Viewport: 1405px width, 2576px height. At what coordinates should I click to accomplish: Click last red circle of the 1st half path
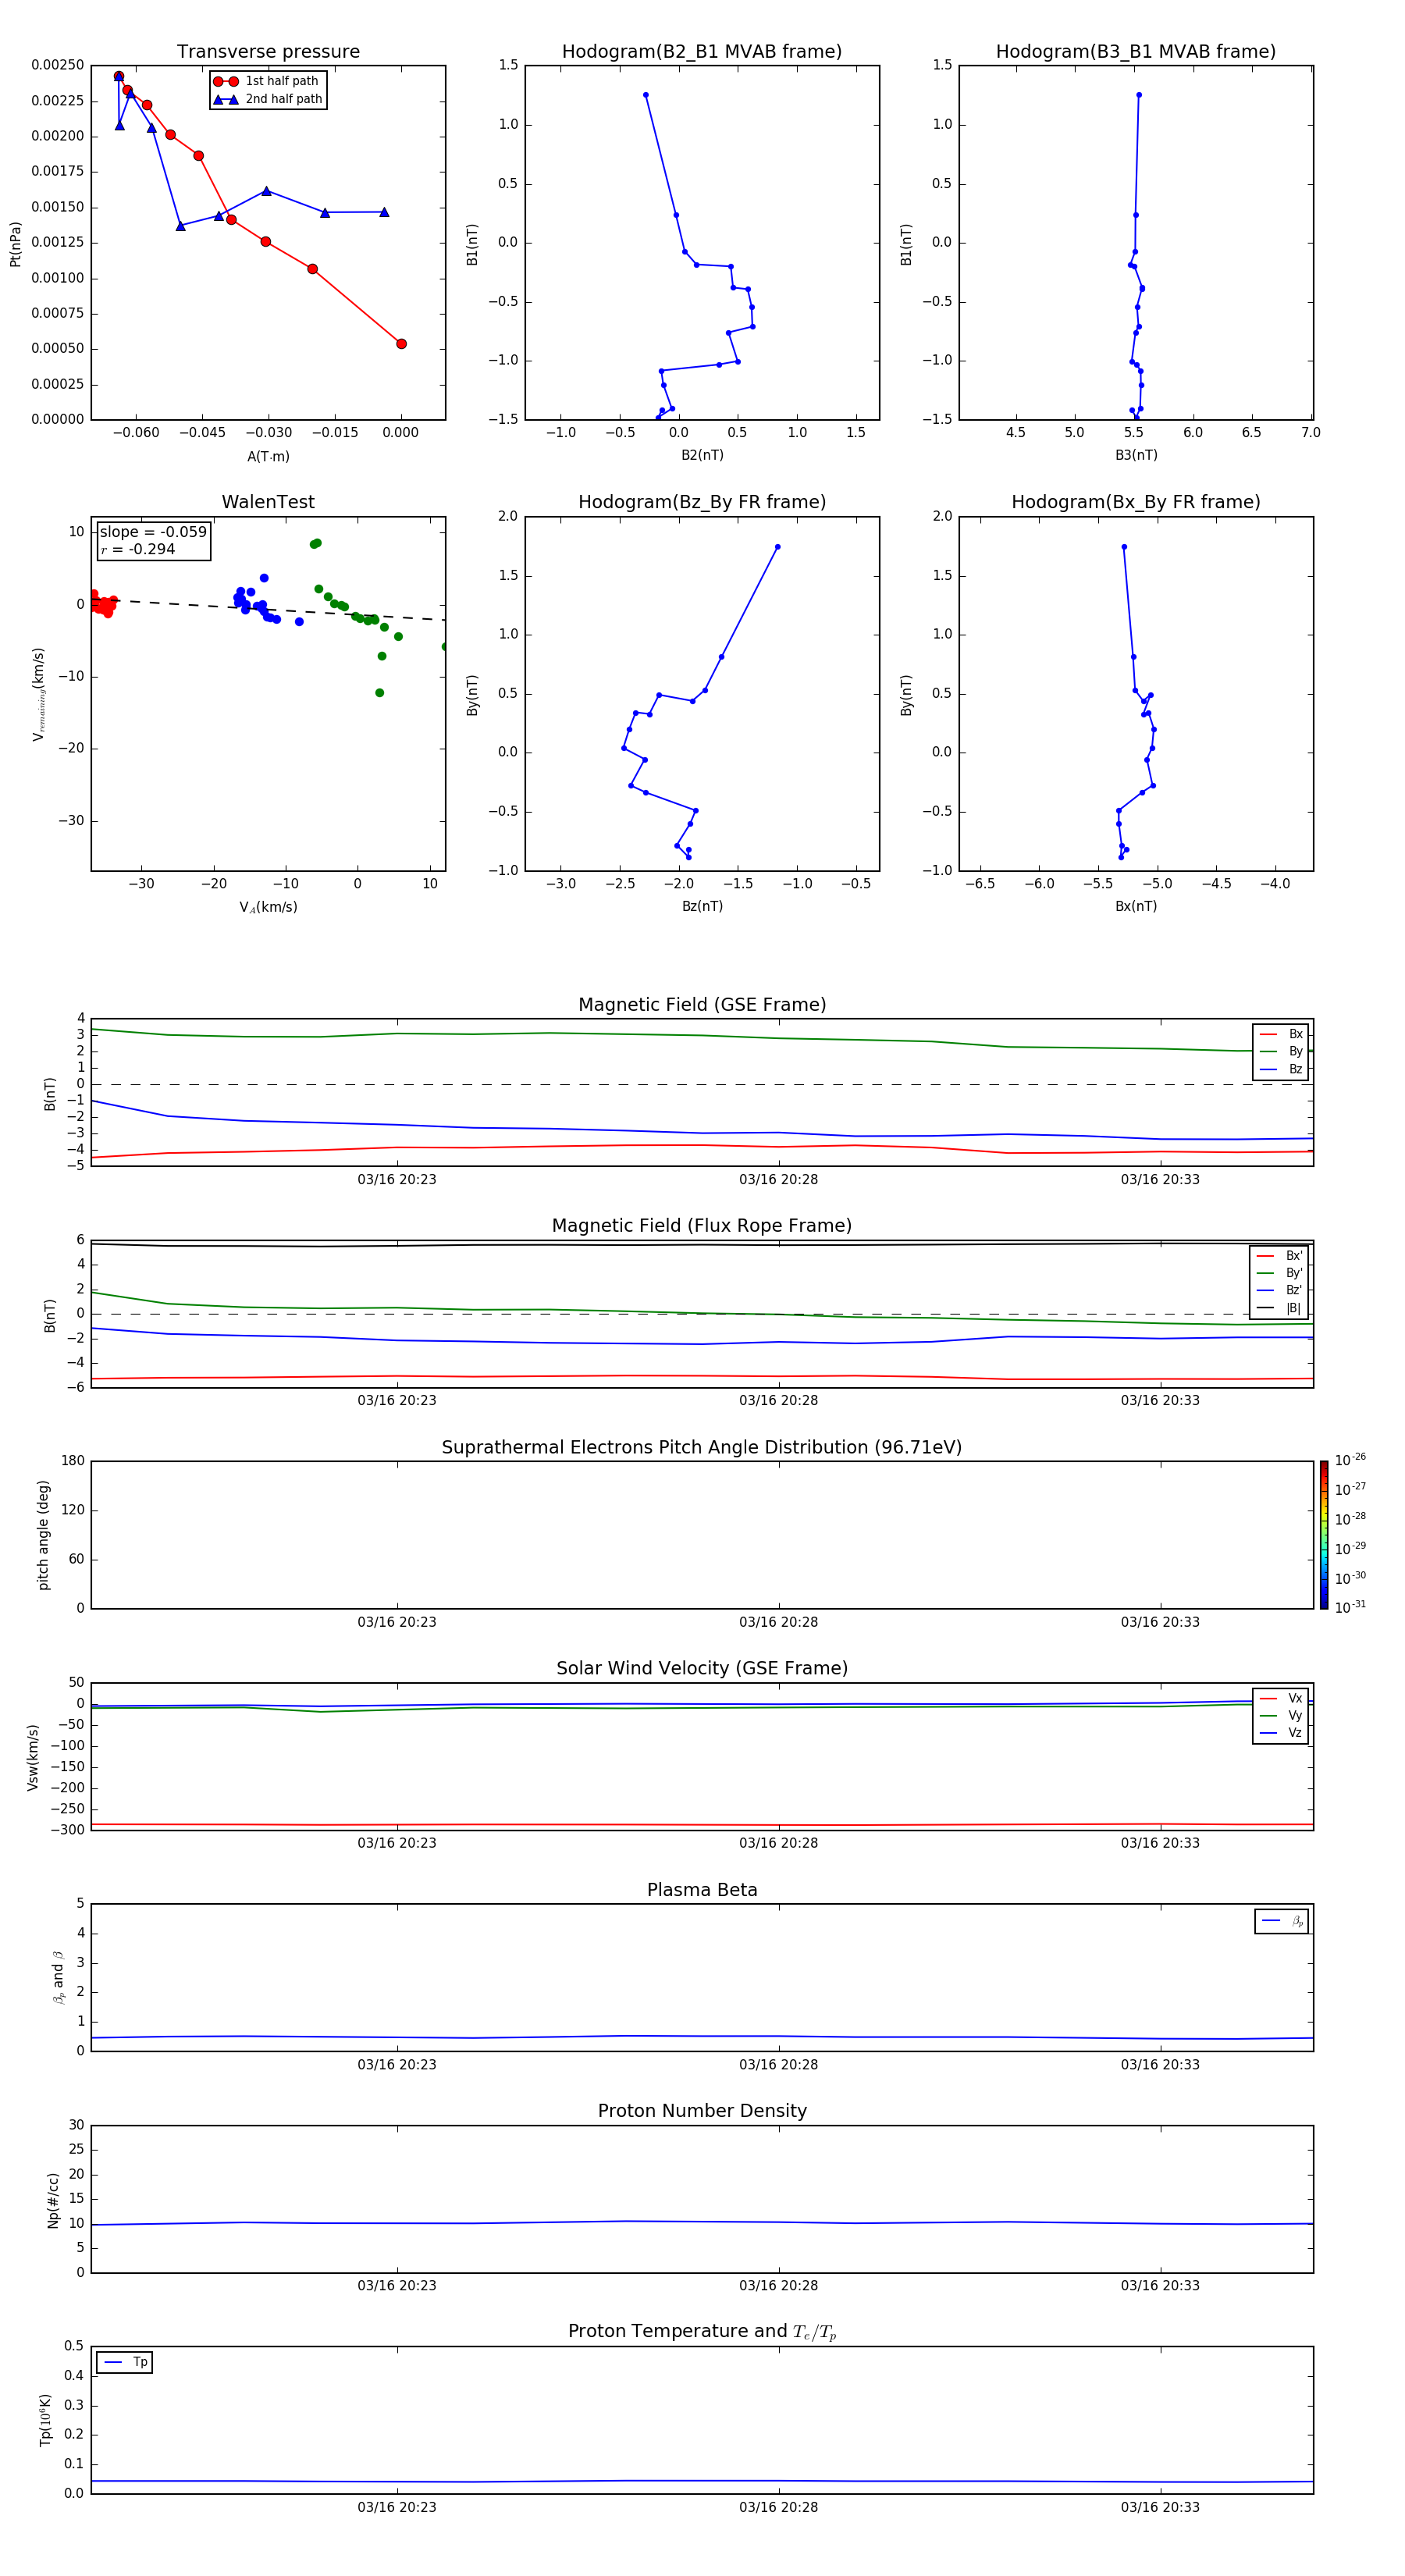click(x=401, y=344)
